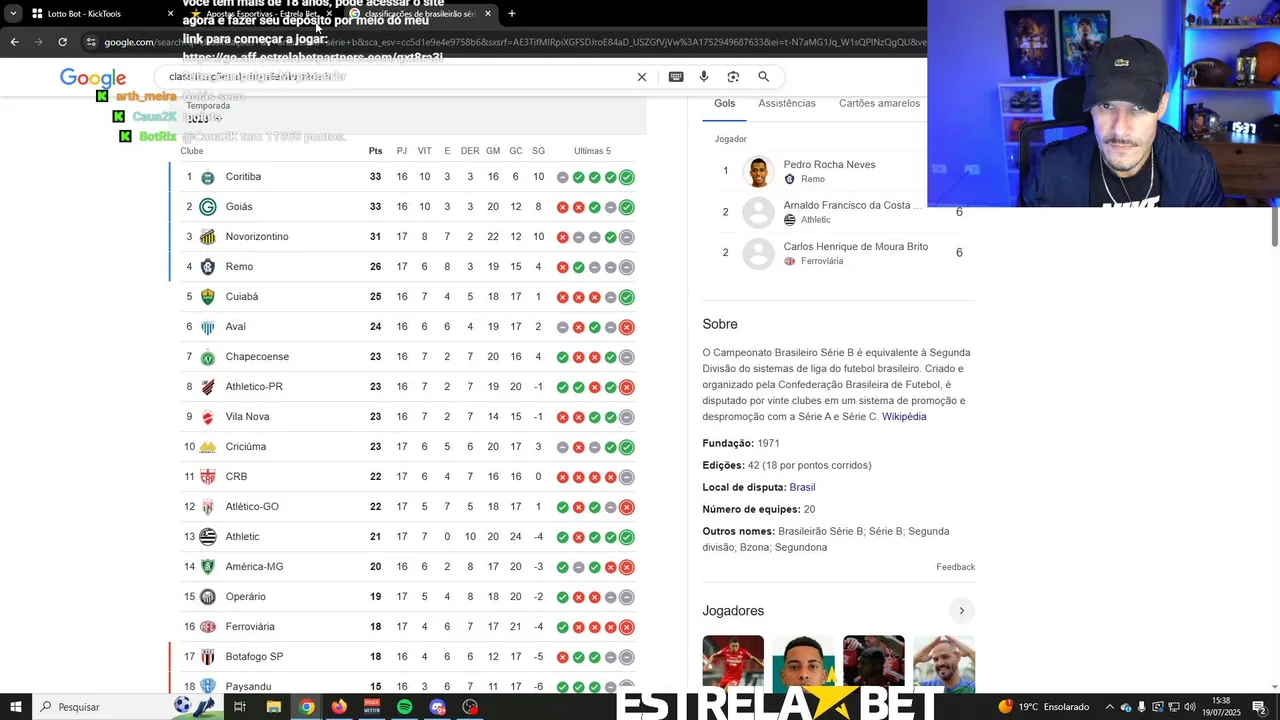Open a new Chrome tab
The height and width of the screenshot is (720, 1280).
512,14
